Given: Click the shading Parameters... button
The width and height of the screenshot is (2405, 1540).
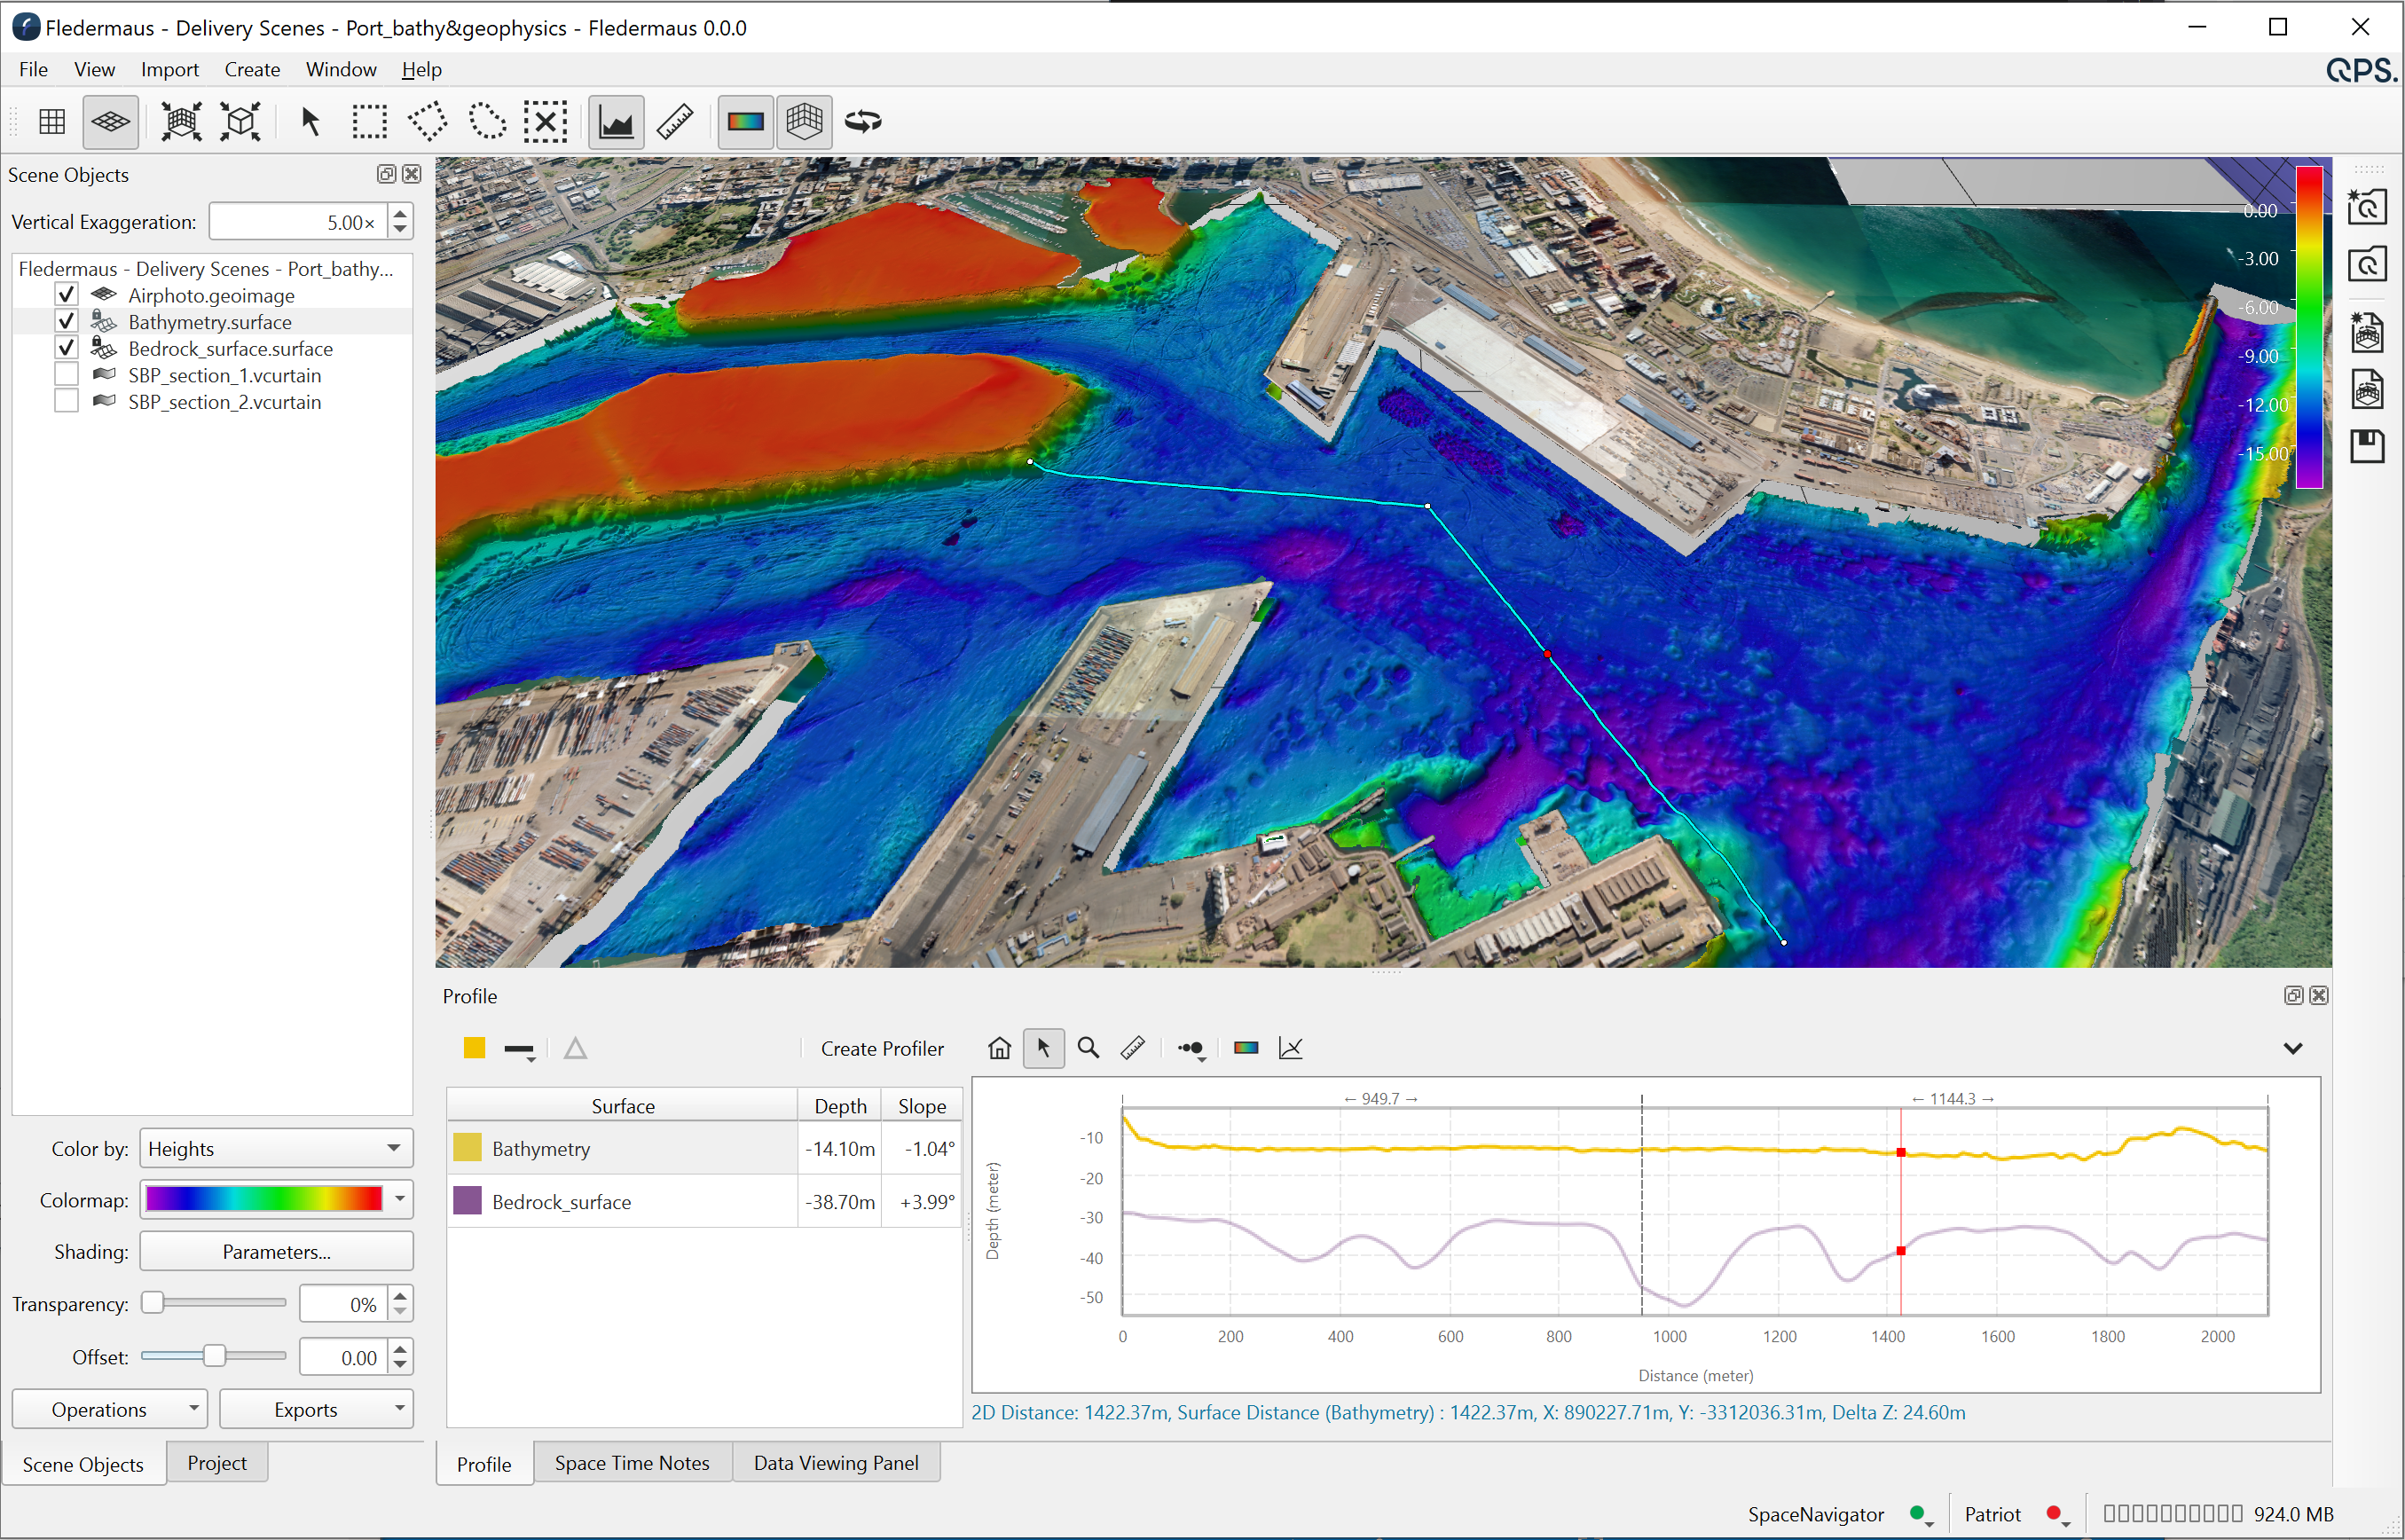Looking at the screenshot, I should (x=276, y=1252).
